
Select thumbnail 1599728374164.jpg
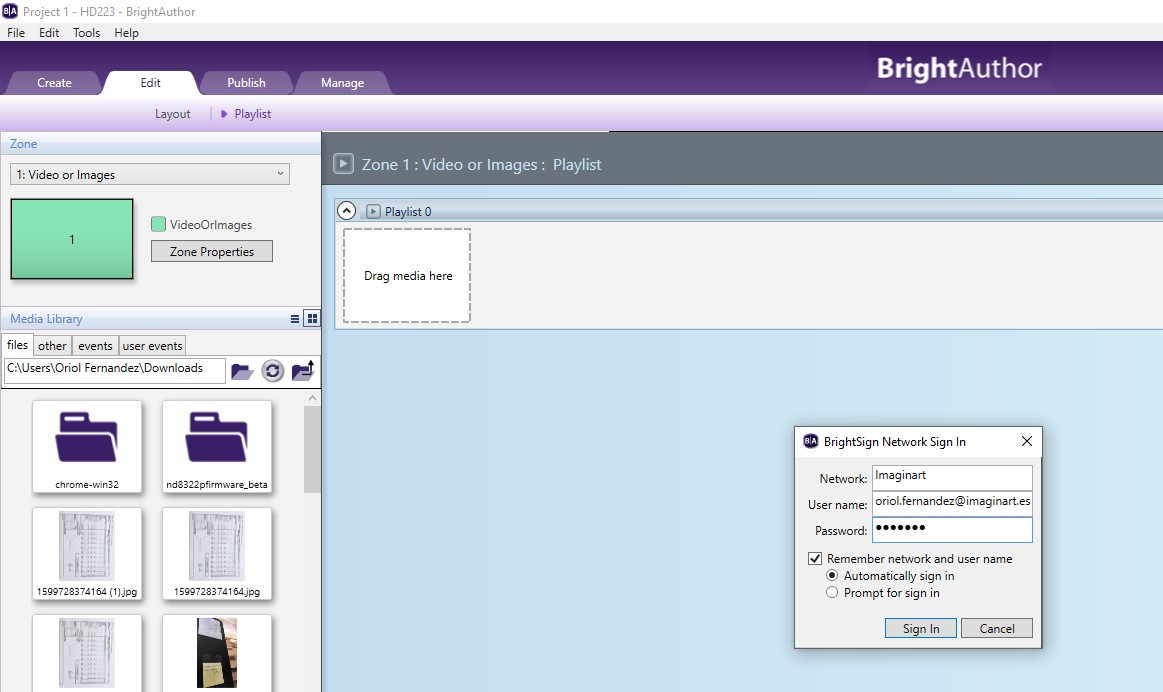coord(217,553)
